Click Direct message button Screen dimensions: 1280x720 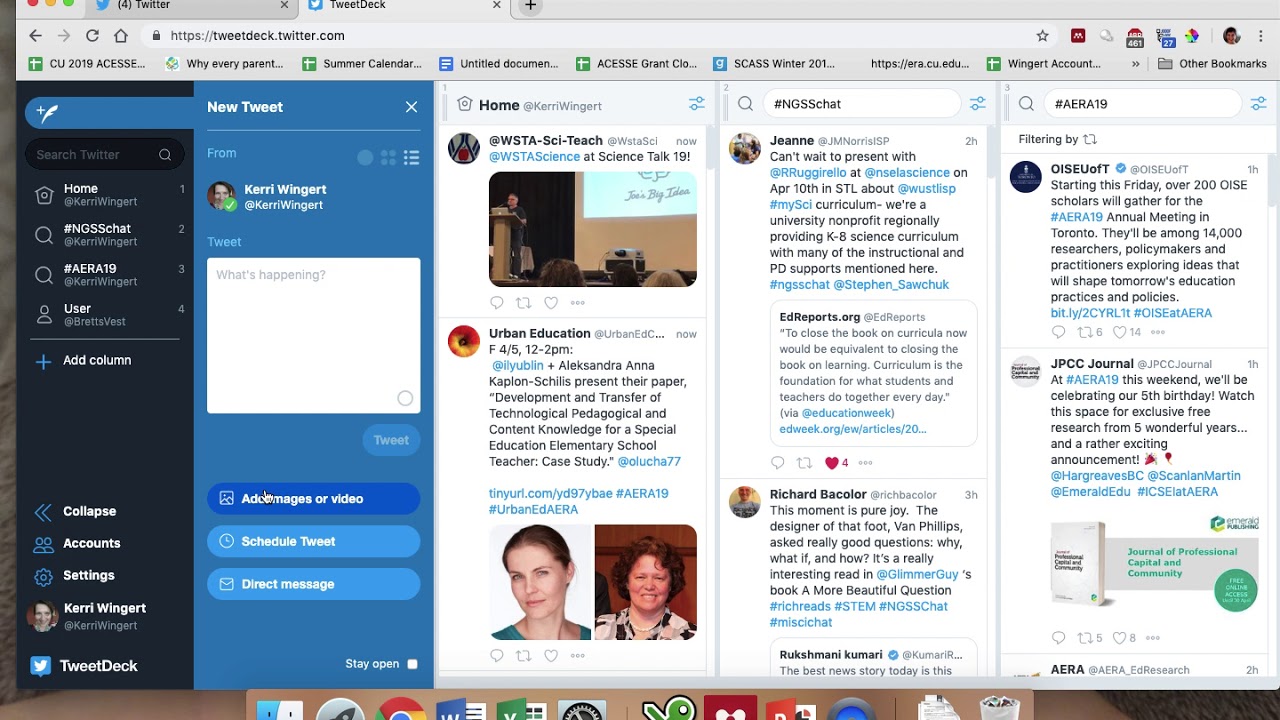(313, 585)
